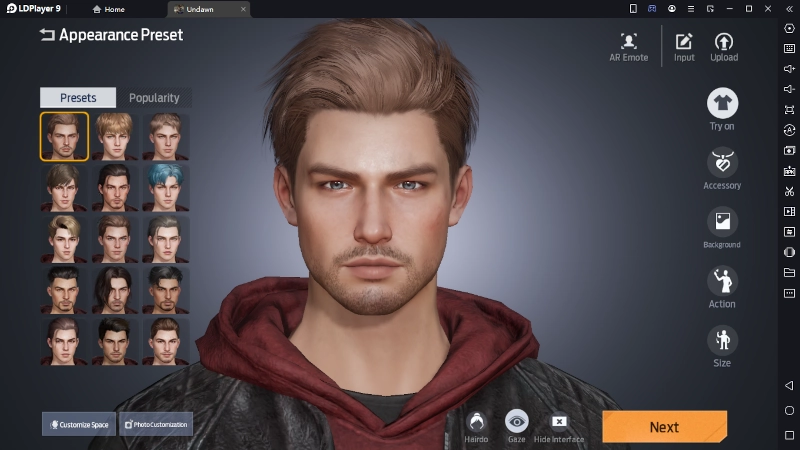Select the gray-haired preset in third row
This screenshot has height=450, width=800.
[166, 238]
